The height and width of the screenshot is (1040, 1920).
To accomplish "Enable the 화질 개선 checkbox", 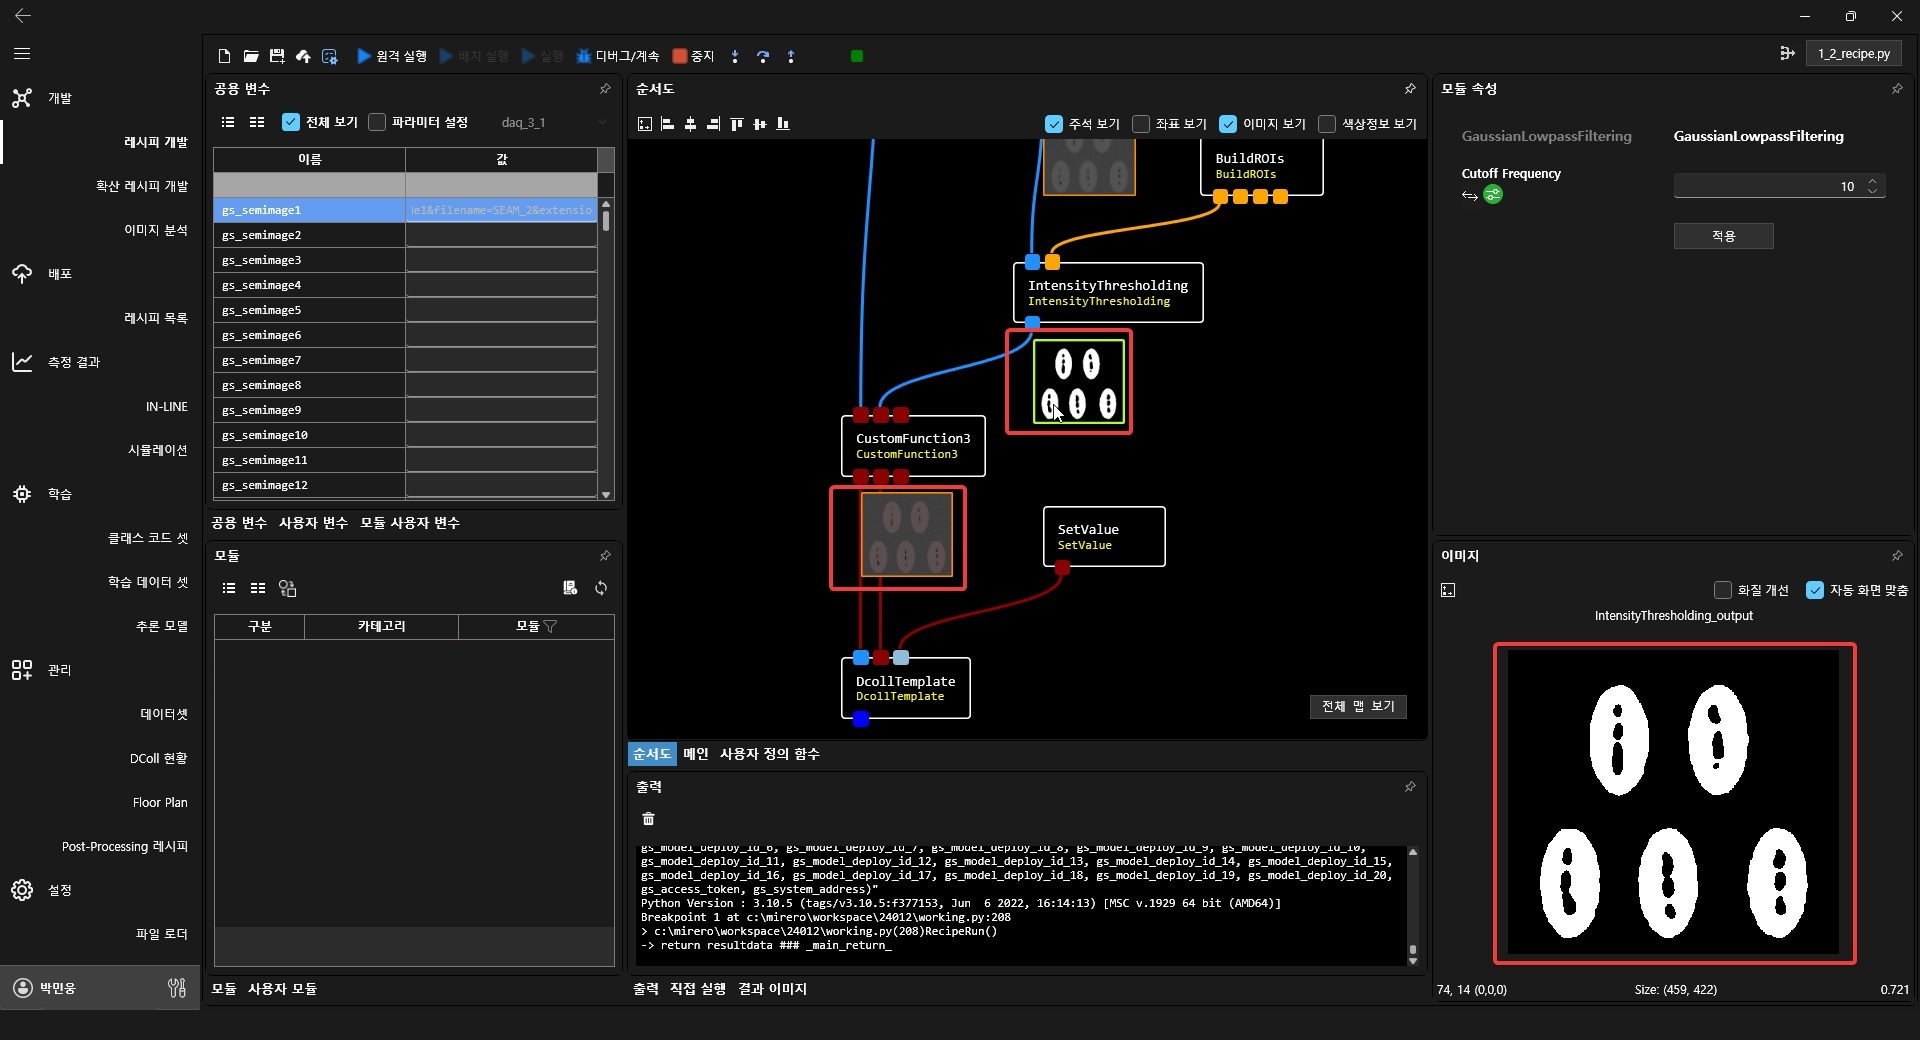I will tap(1722, 590).
